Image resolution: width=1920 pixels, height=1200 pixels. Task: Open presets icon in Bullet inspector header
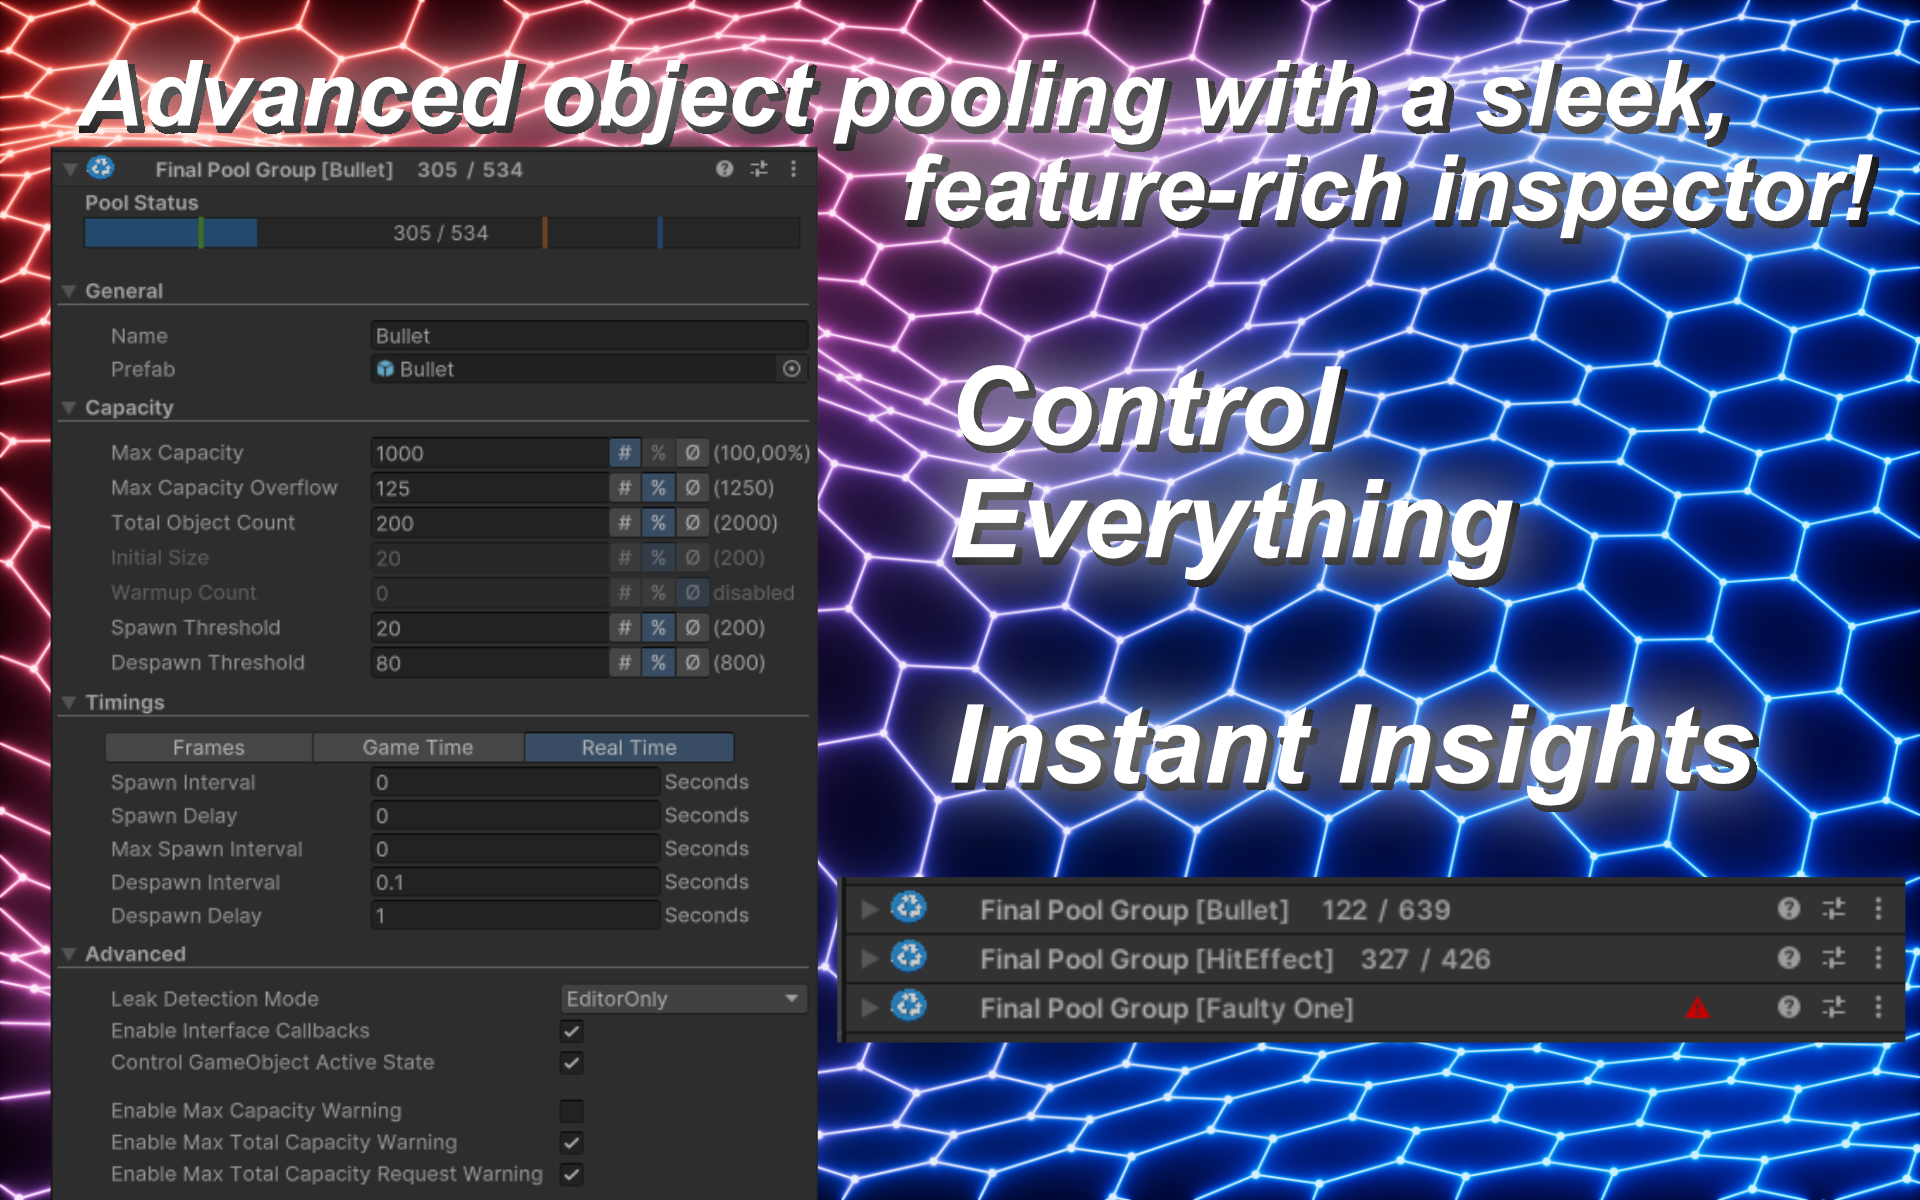click(759, 169)
